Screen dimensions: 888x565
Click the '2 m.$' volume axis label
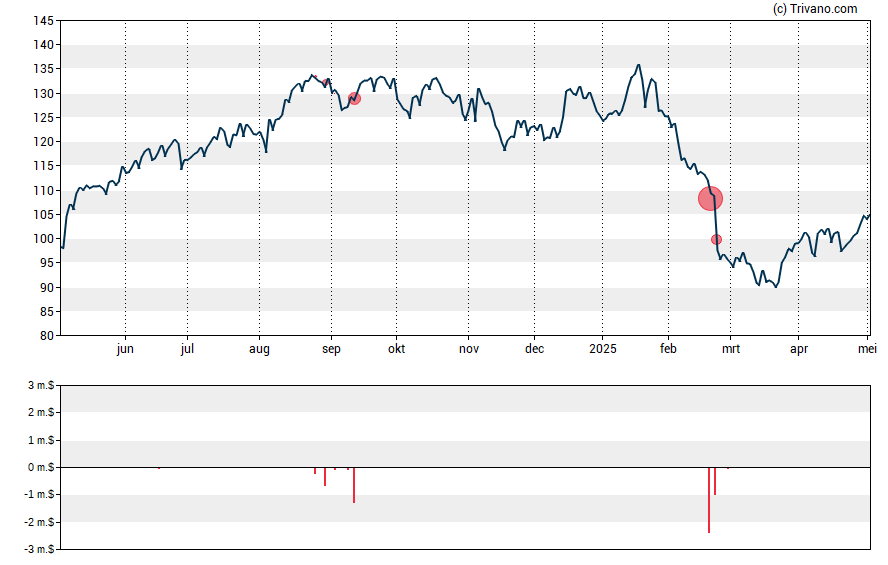point(41,413)
